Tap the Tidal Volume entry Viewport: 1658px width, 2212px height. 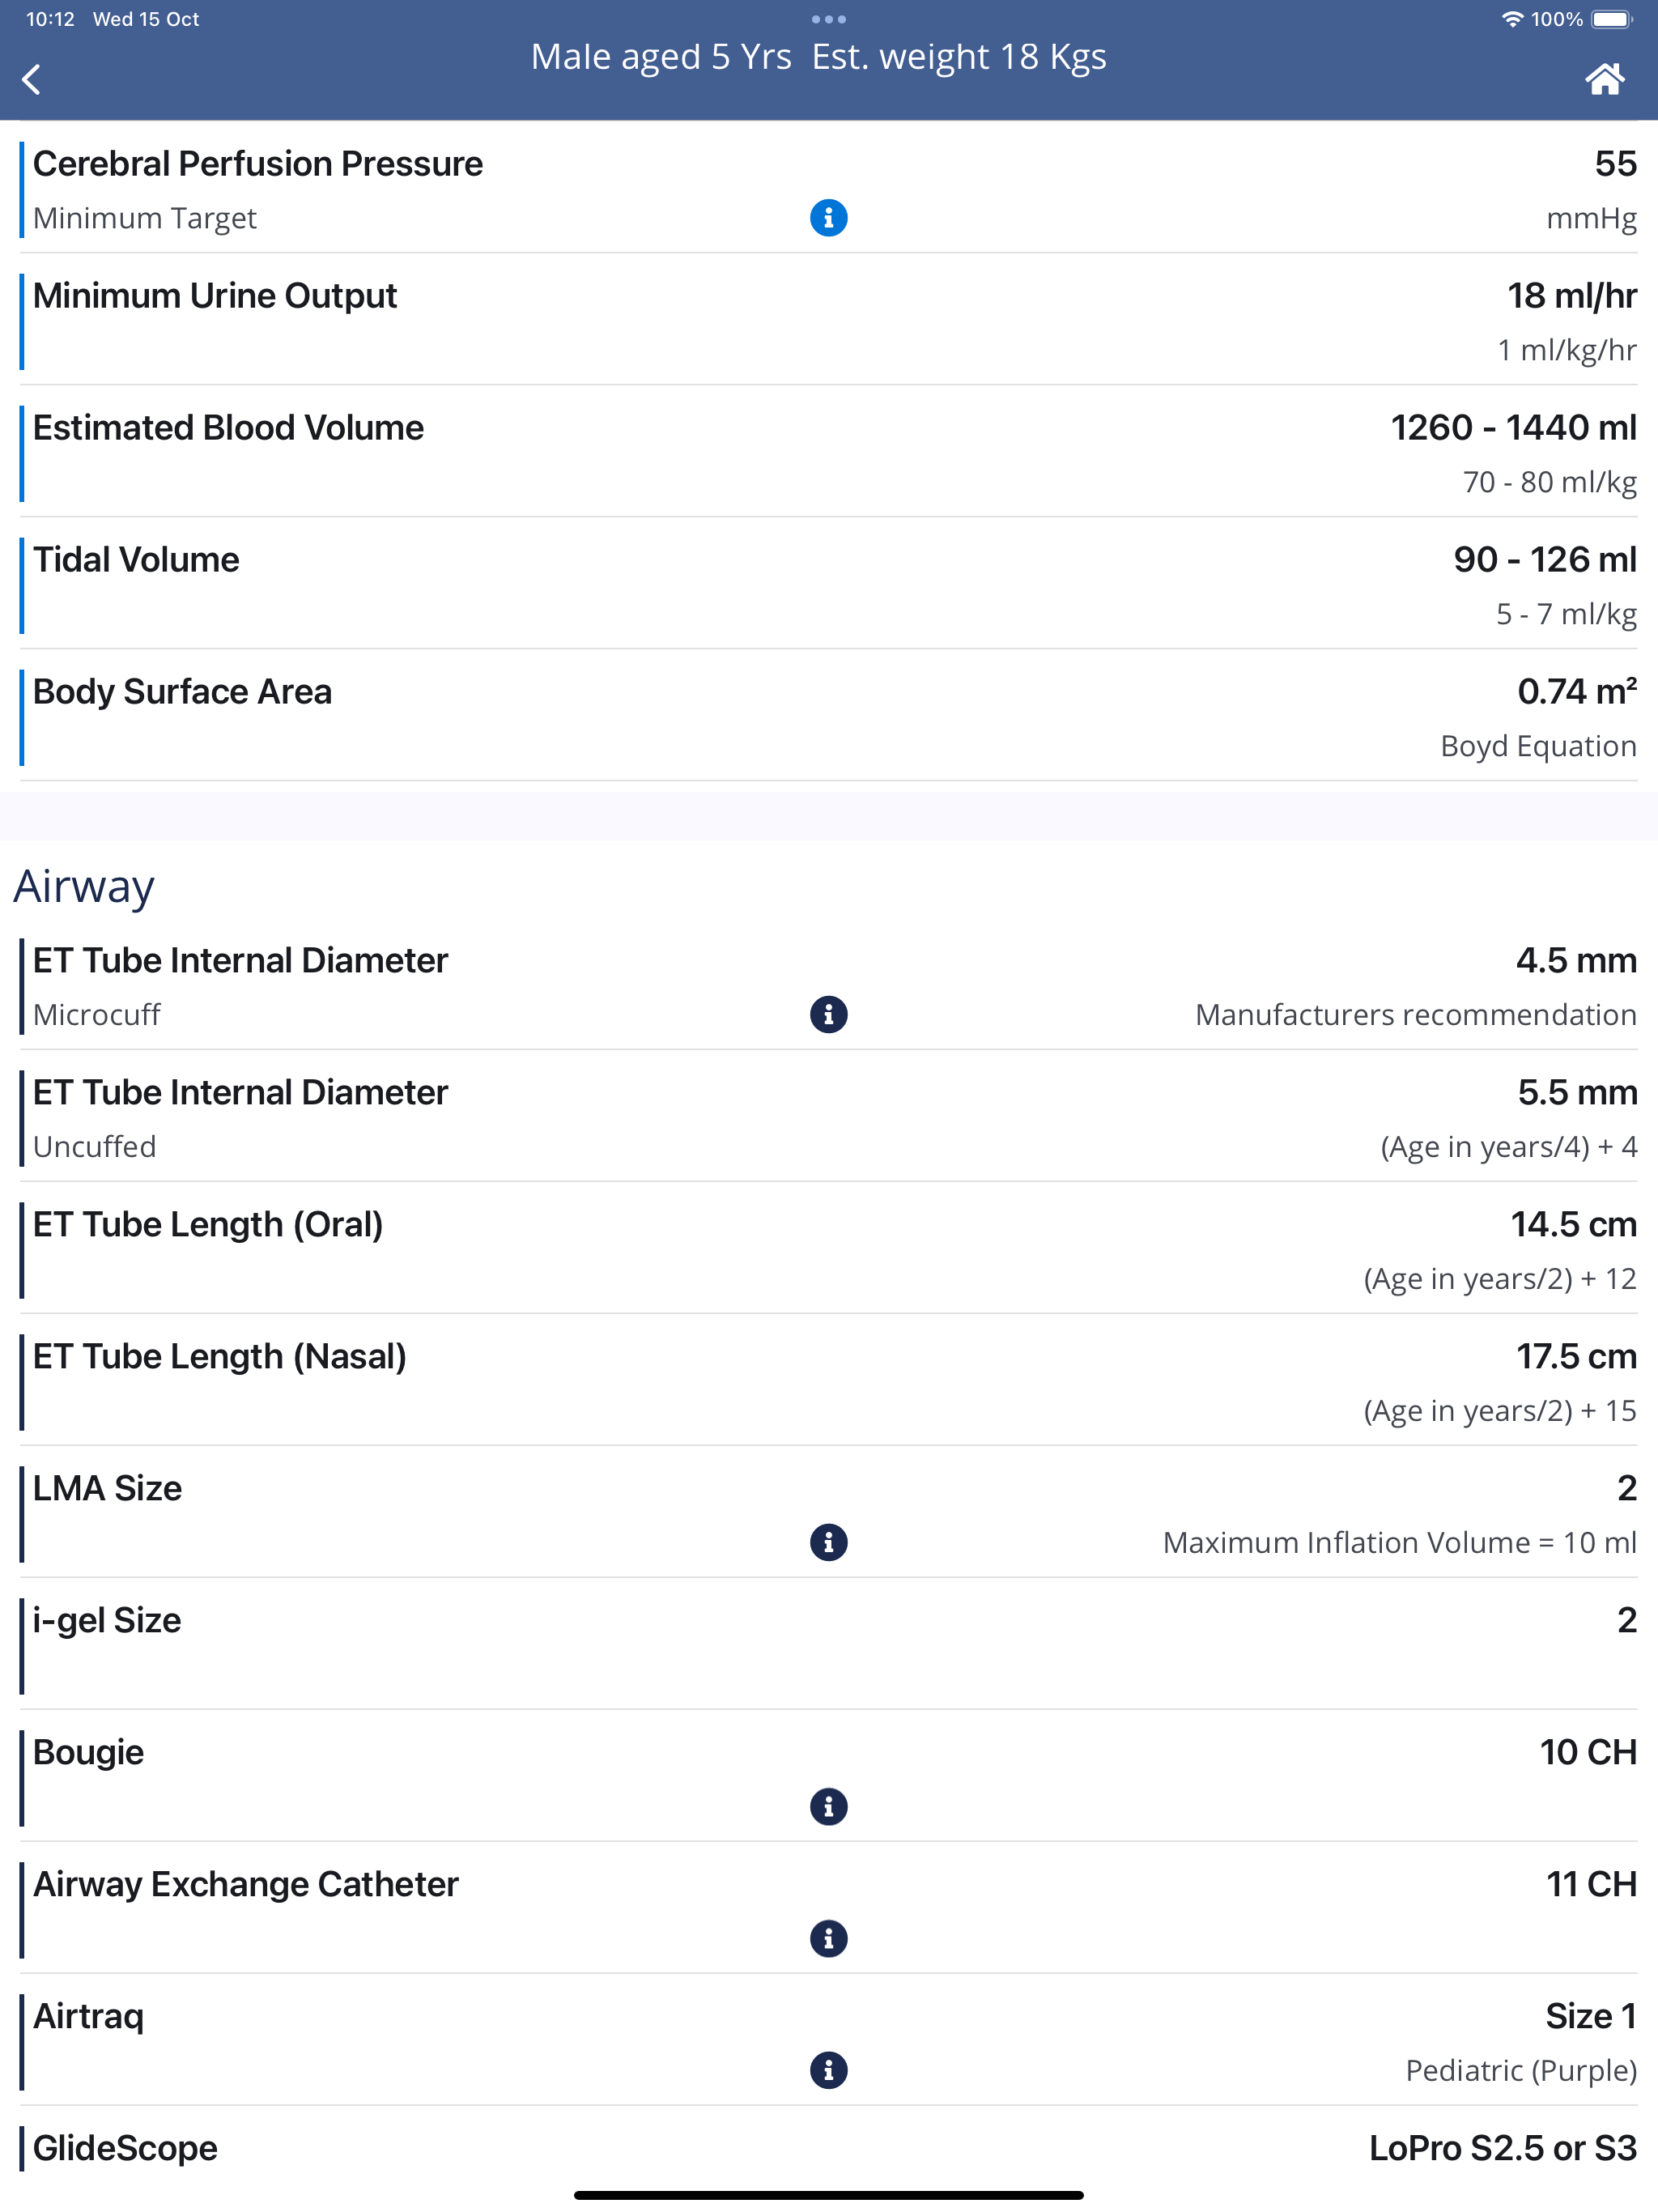[x=828, y=584]
